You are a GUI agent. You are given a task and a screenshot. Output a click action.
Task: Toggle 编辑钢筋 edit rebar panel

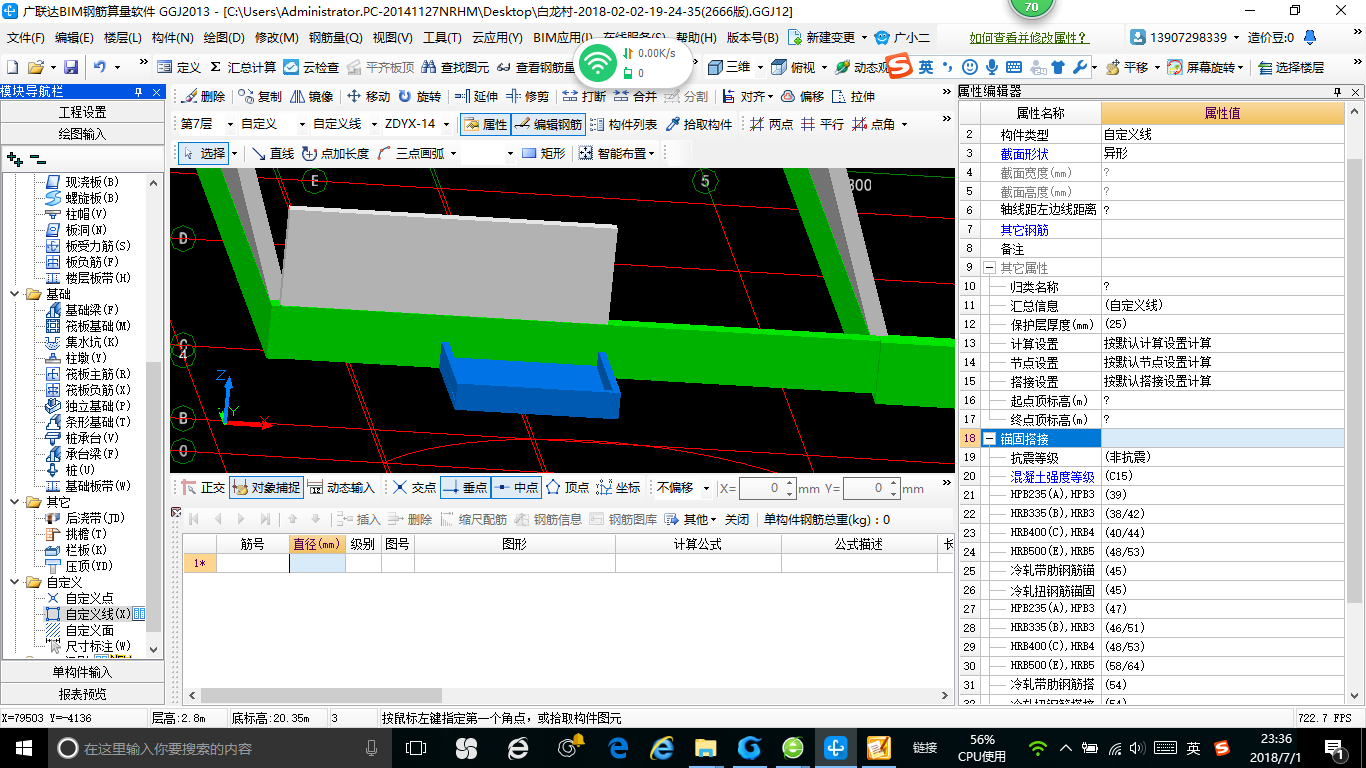click(548, 124)
